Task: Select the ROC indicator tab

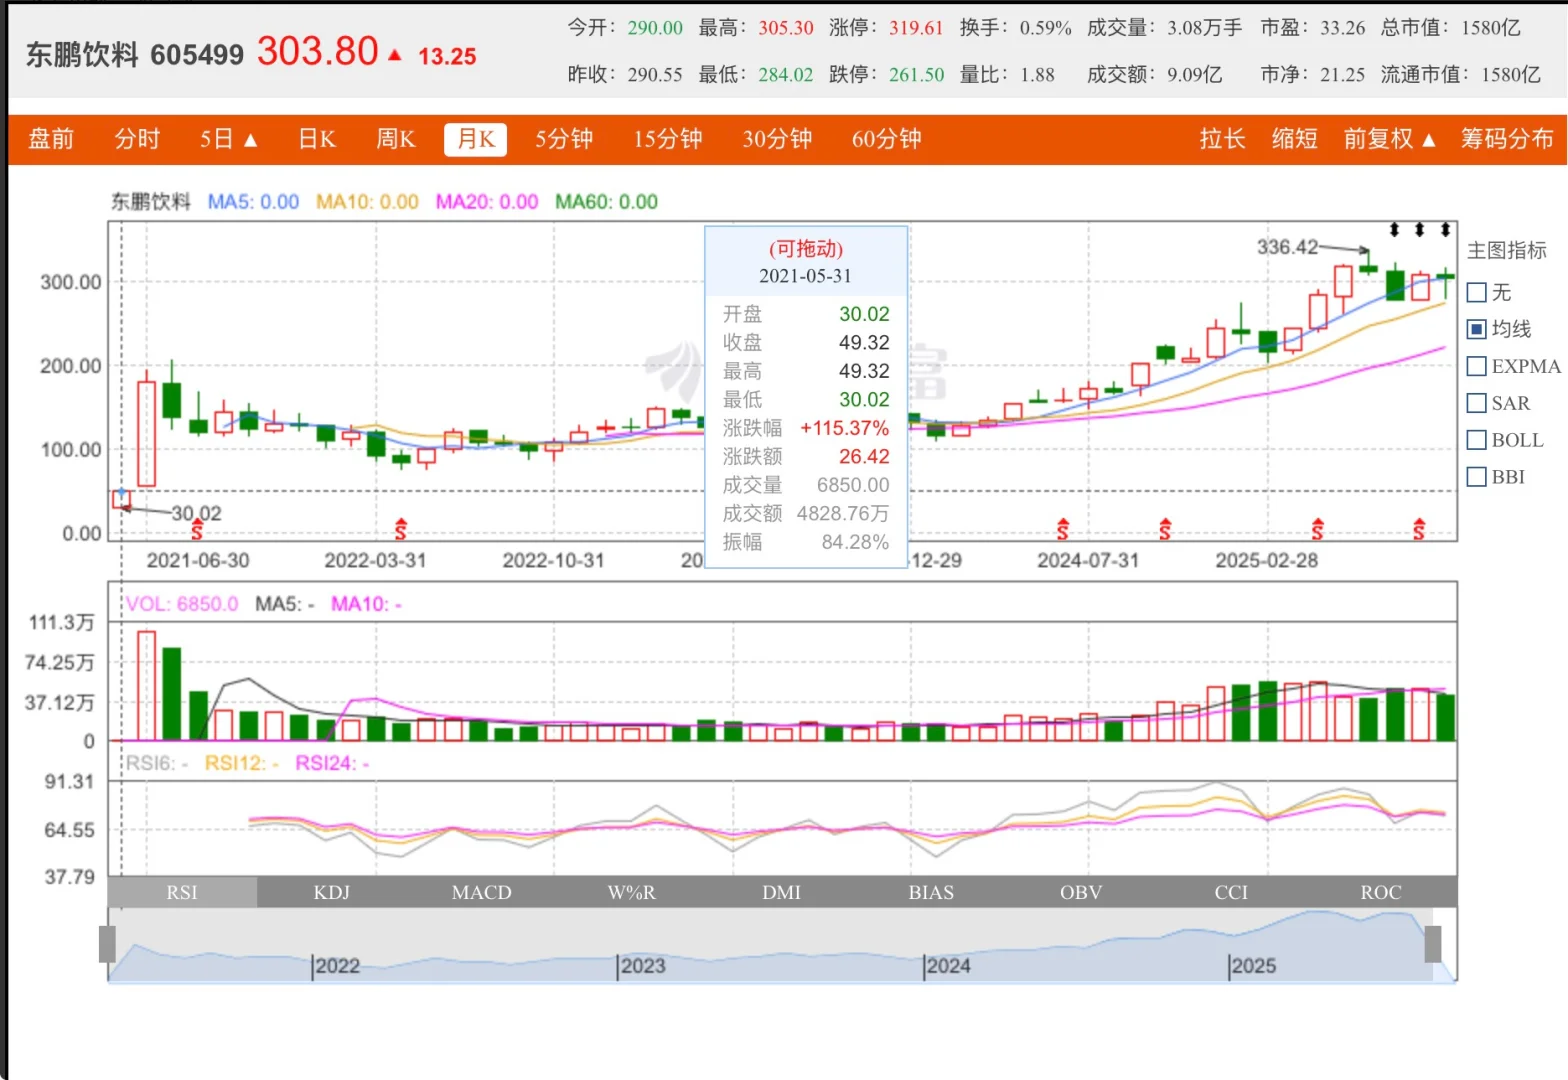Action: tap(1381, 892)
